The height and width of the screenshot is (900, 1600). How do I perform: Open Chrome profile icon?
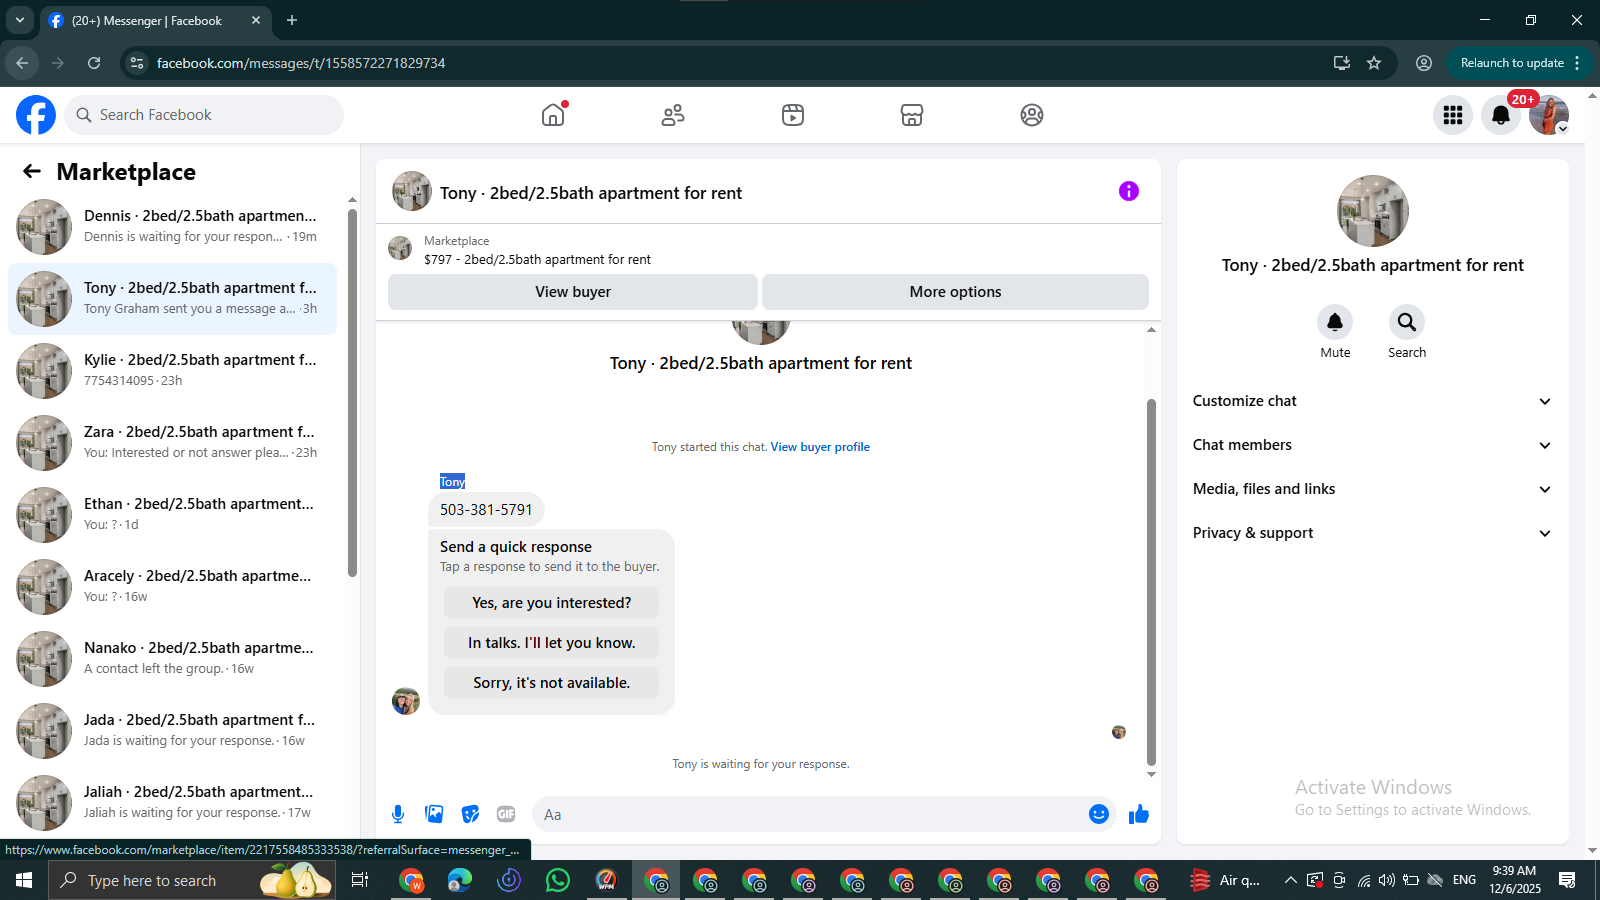1424,63
